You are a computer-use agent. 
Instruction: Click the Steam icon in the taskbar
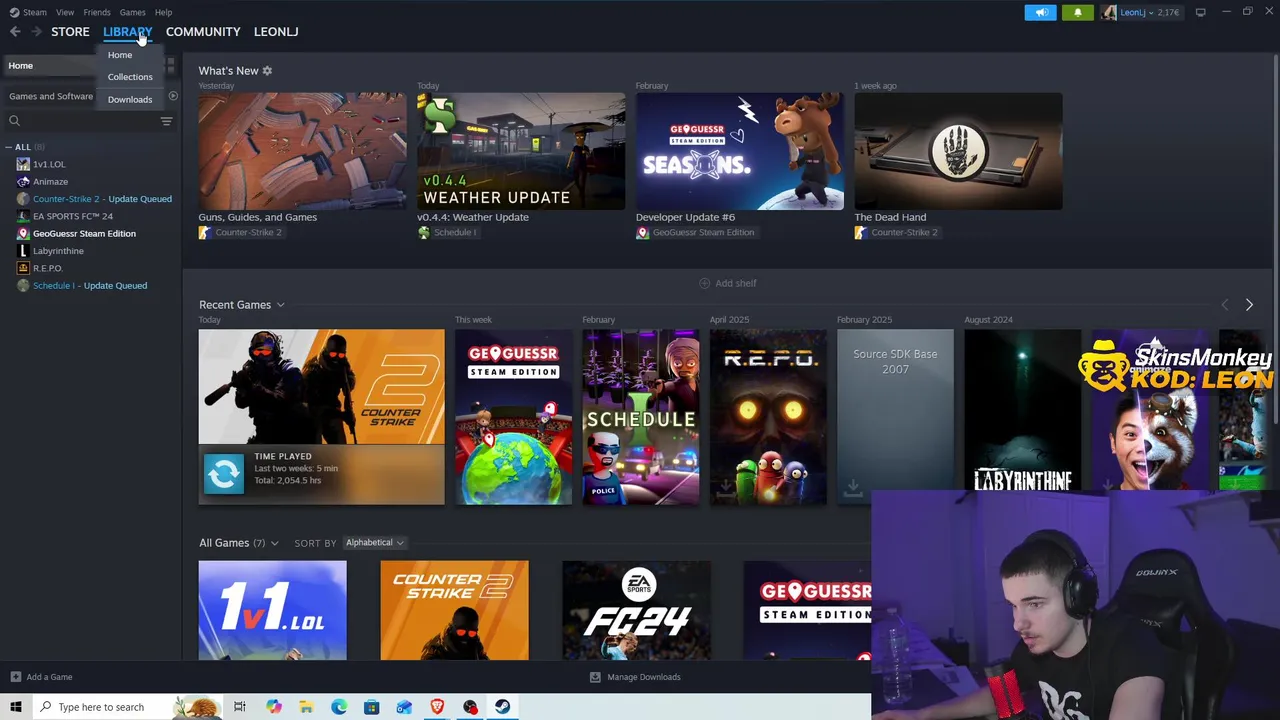coord(502,707)
